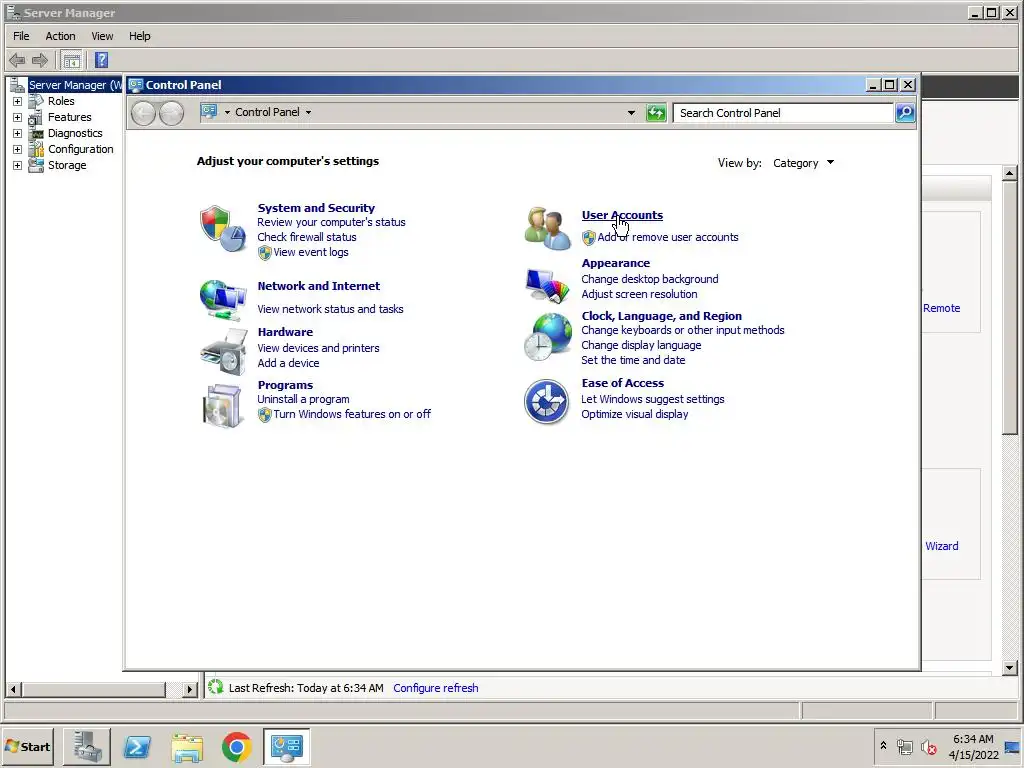Click the Remote link in Server Manager
Screen dimensions: 1024x768
(x=941, y=308)
